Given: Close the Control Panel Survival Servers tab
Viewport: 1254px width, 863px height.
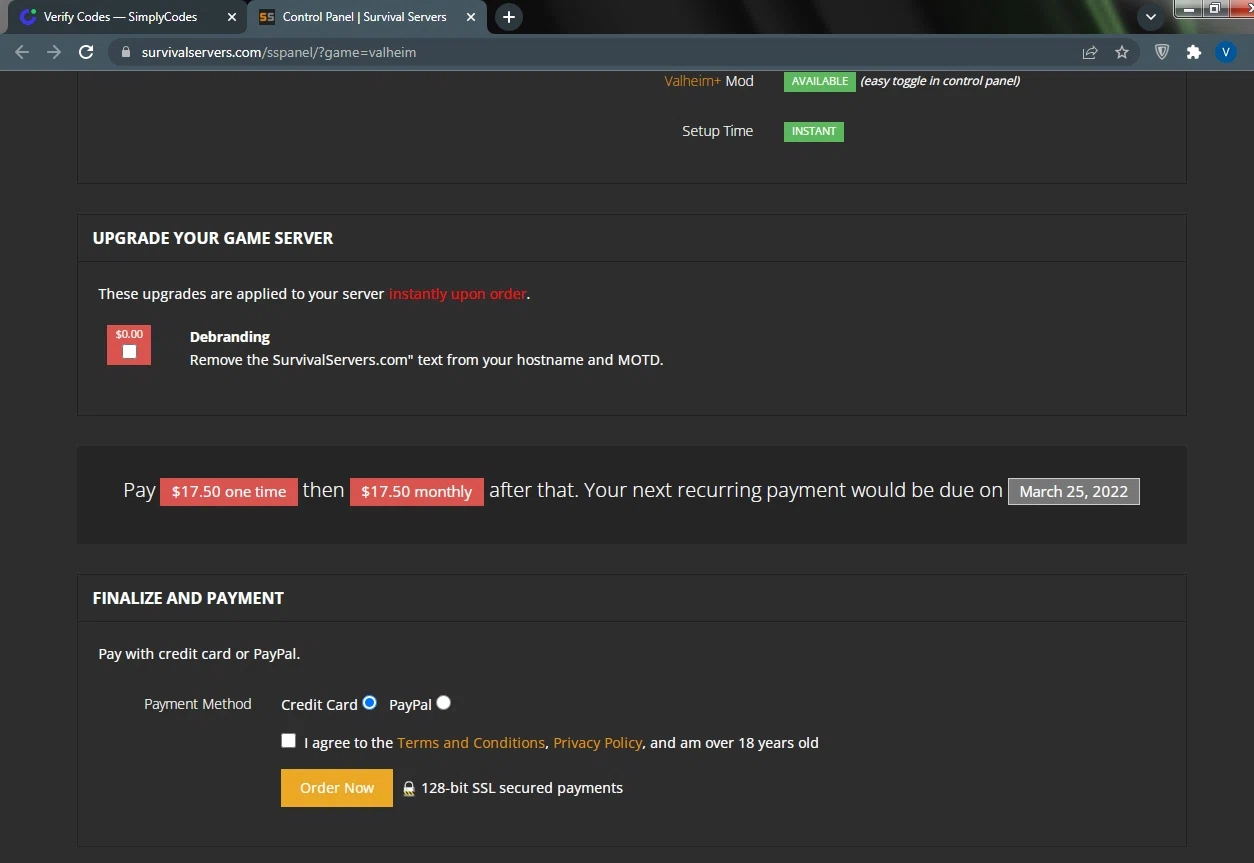Looking at the screenshot, I should tap(471, 17).
